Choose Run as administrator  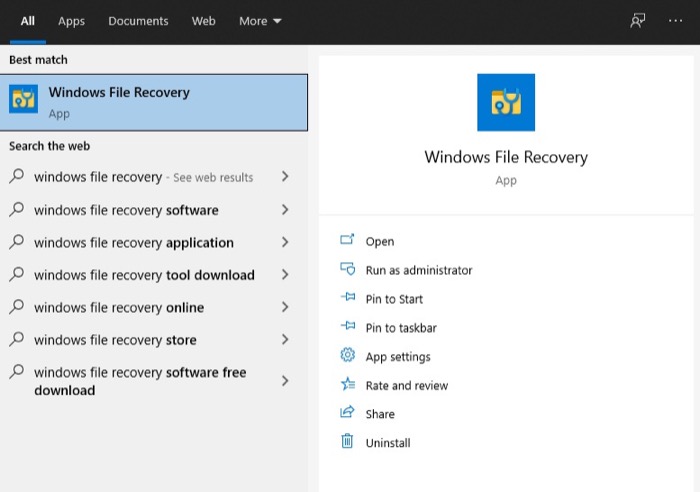[x=419, y=270]
